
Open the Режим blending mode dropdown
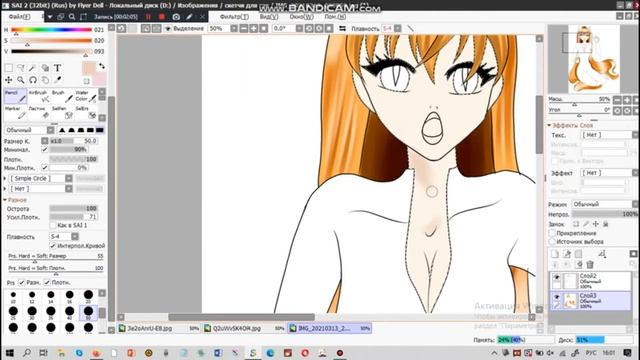[605, 204]
